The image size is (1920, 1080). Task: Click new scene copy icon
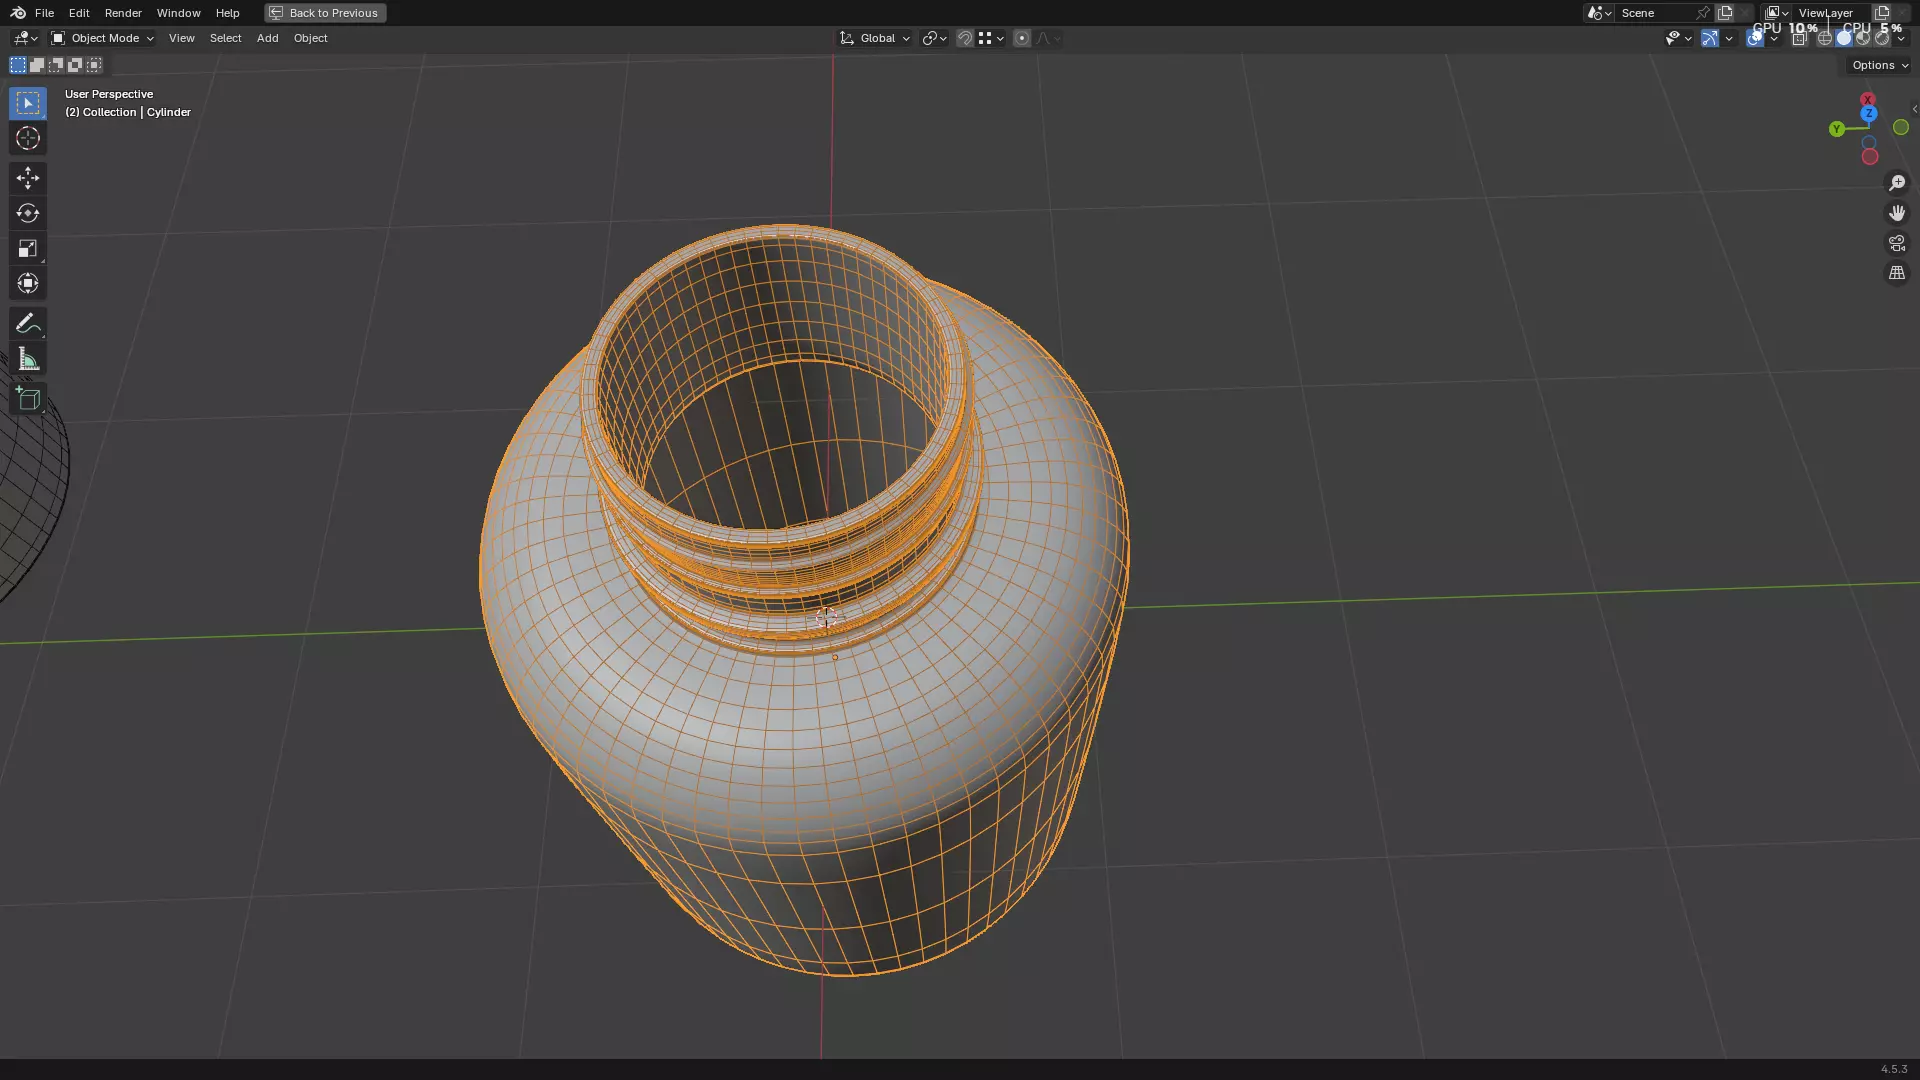(x=1725, y=13)
